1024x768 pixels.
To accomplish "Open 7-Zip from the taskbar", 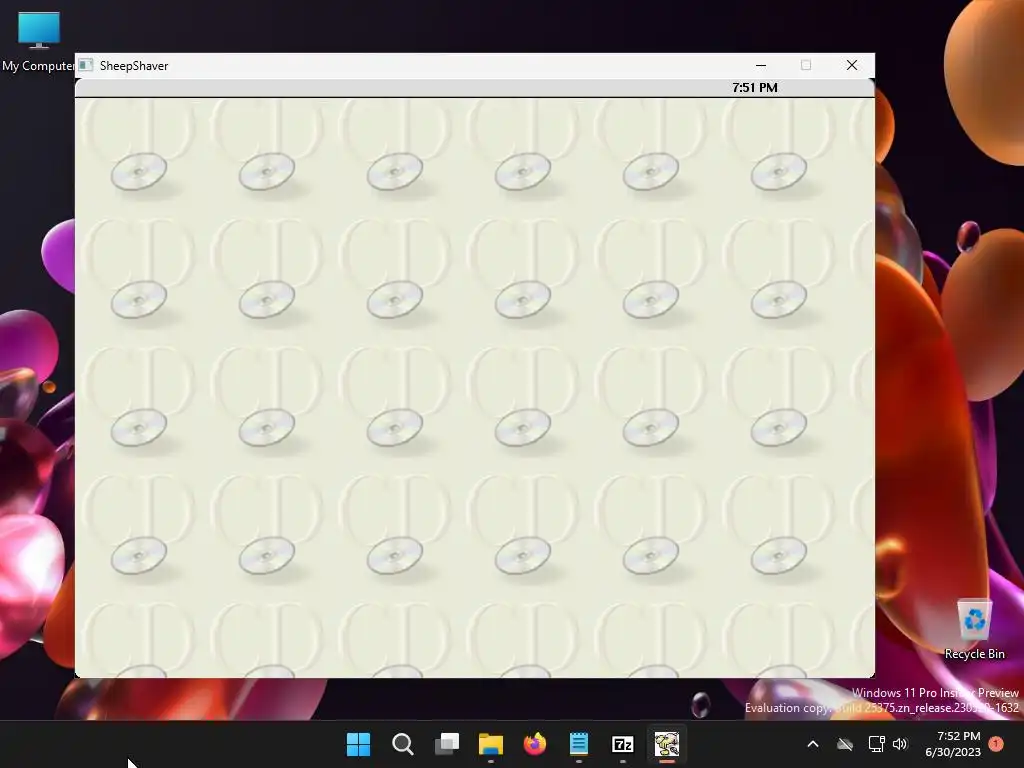I will click(x=622, y=744).
